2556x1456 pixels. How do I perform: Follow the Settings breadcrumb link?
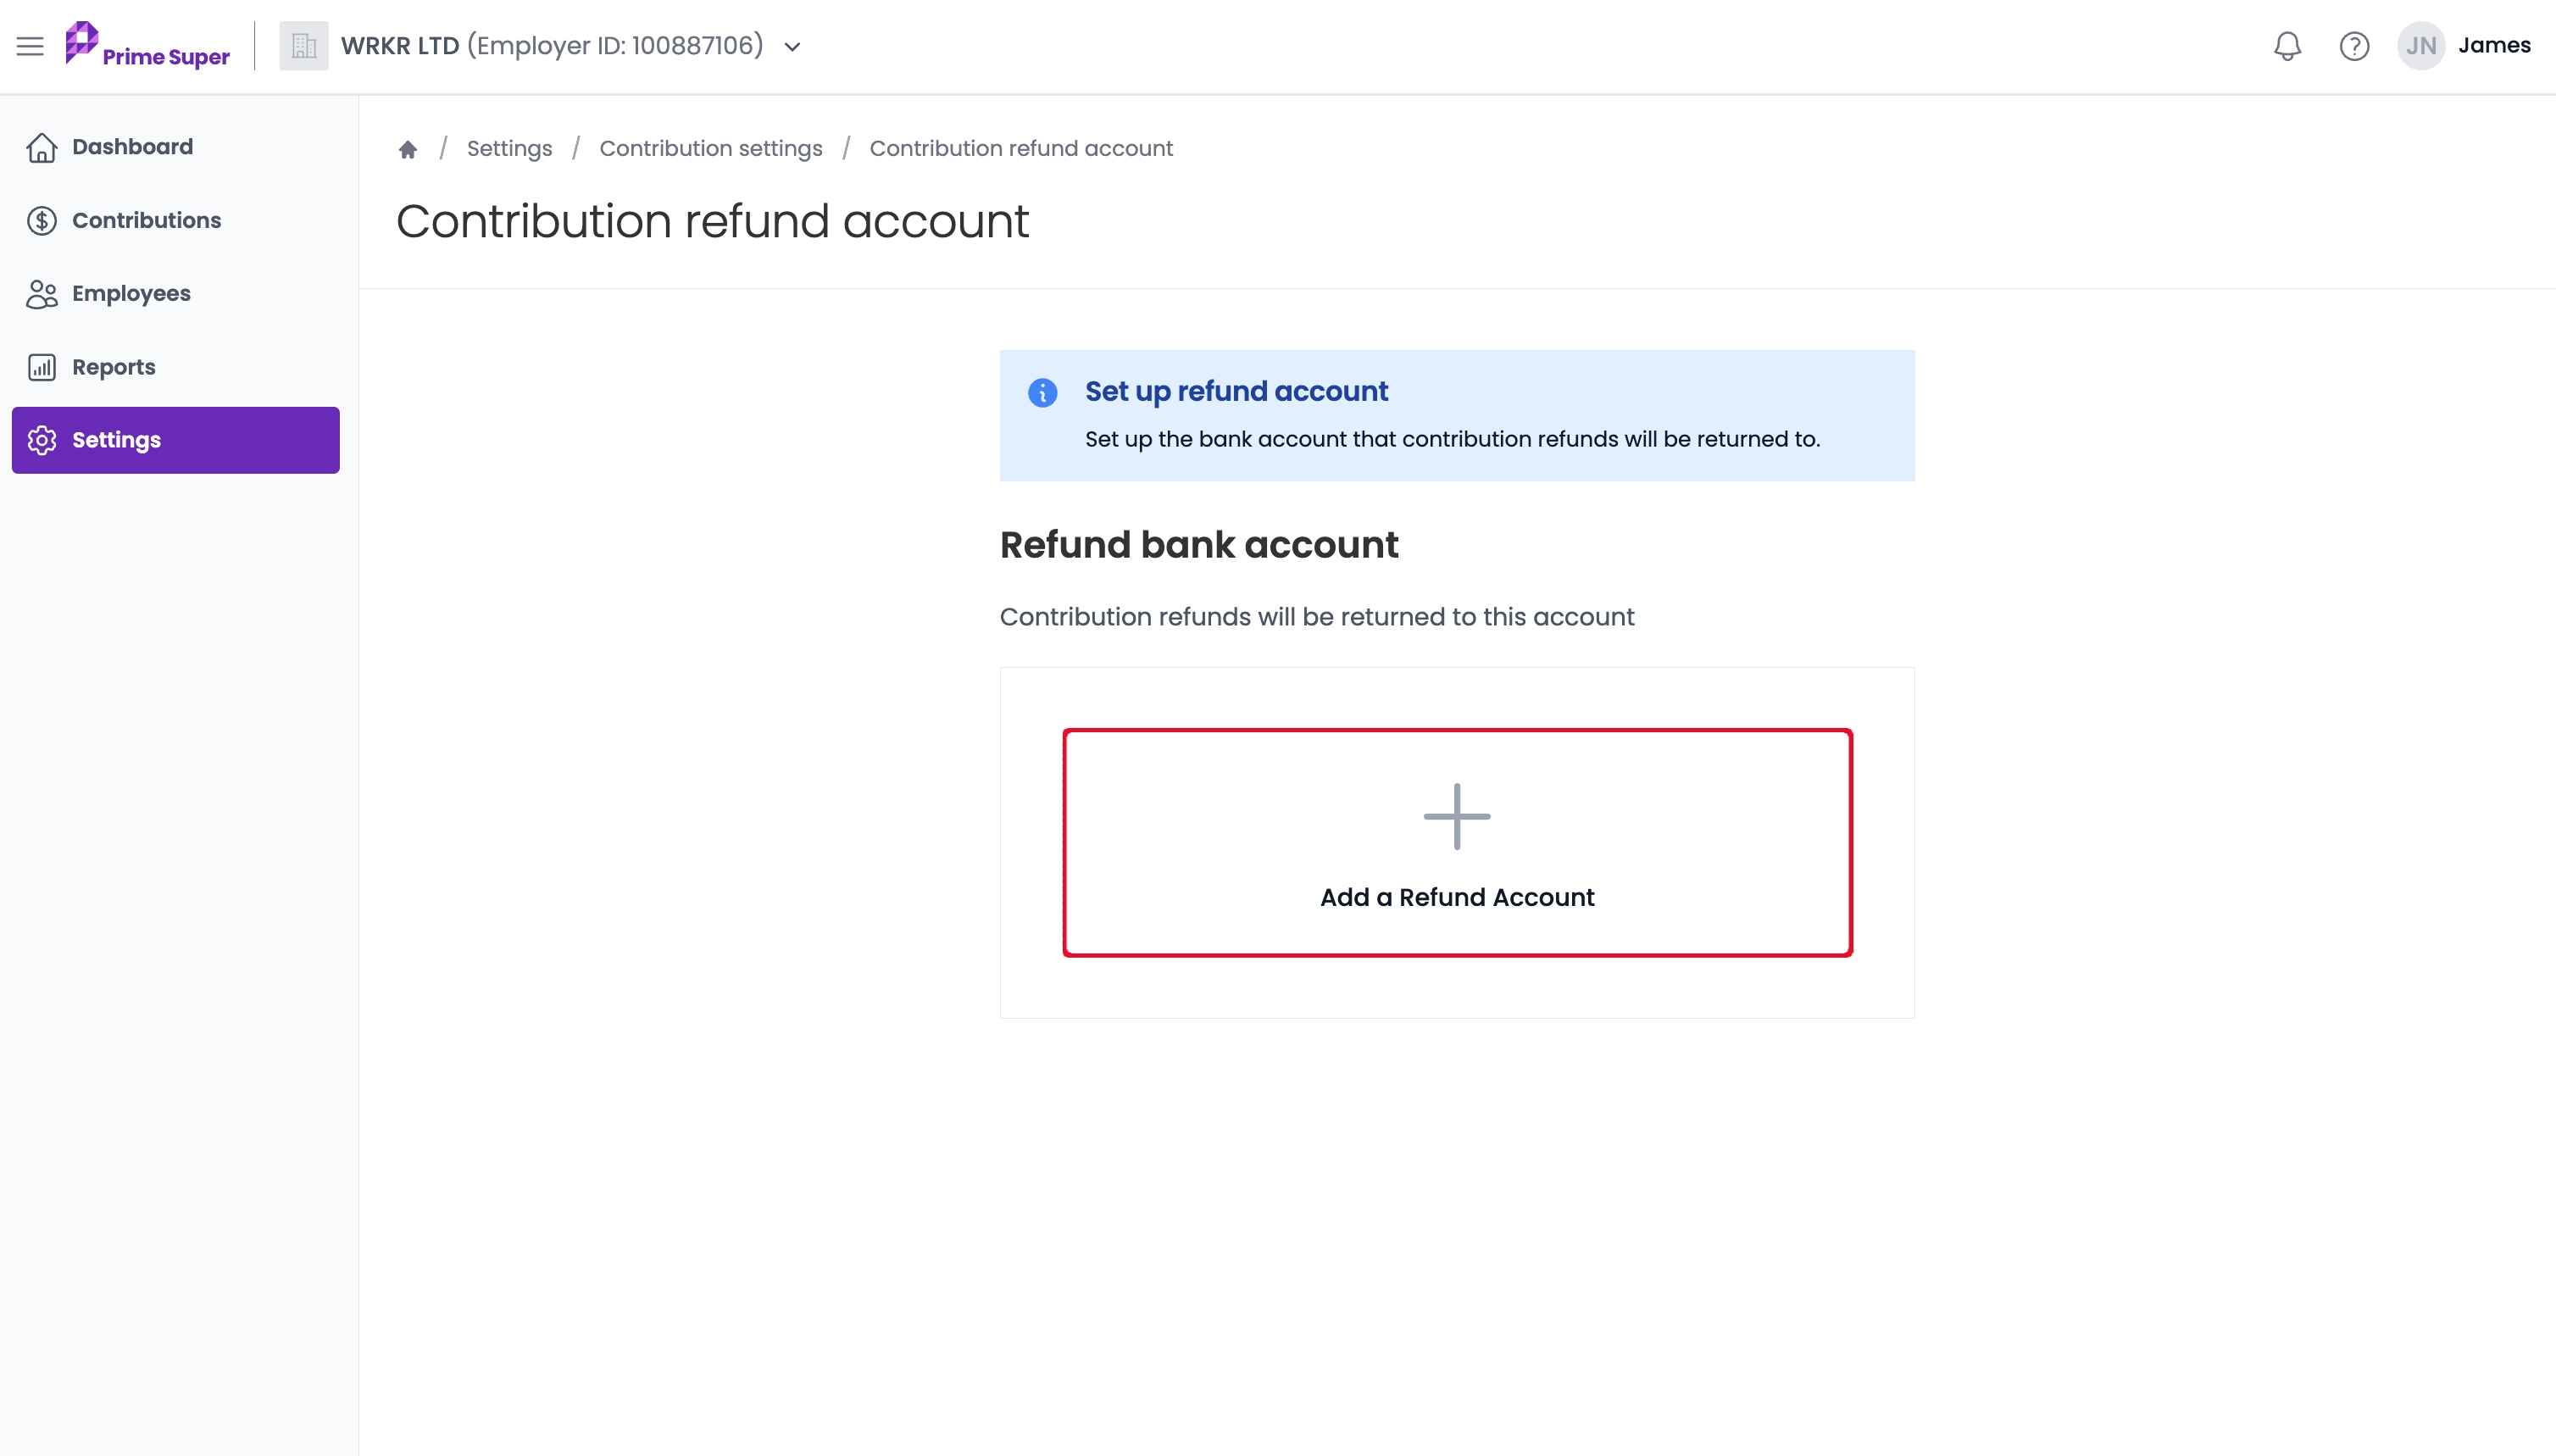coord(509,149)
